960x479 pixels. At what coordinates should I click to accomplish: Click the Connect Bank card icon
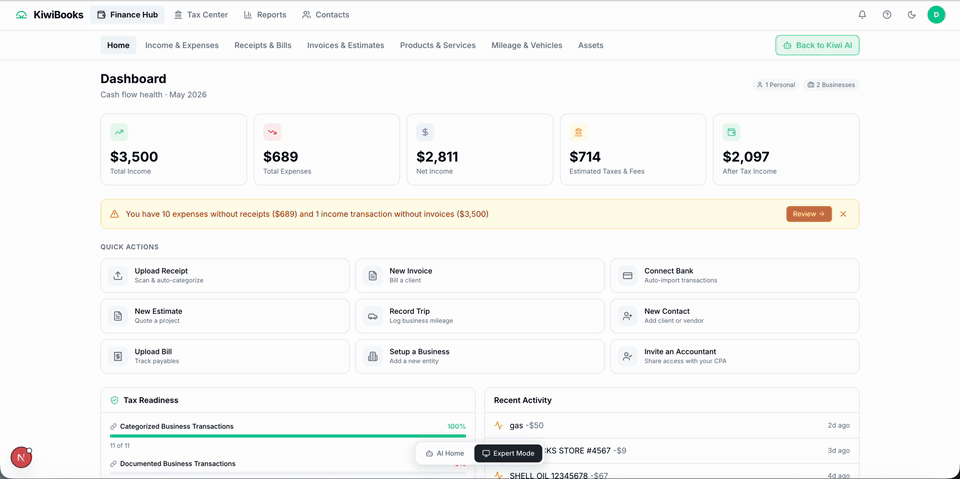tap(628, 275)
